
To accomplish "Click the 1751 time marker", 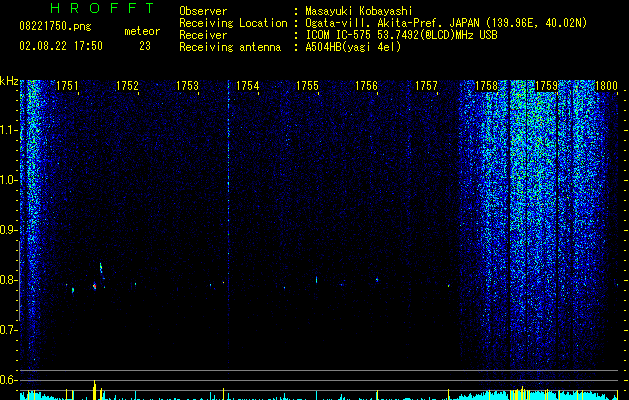I will [67, 86].
